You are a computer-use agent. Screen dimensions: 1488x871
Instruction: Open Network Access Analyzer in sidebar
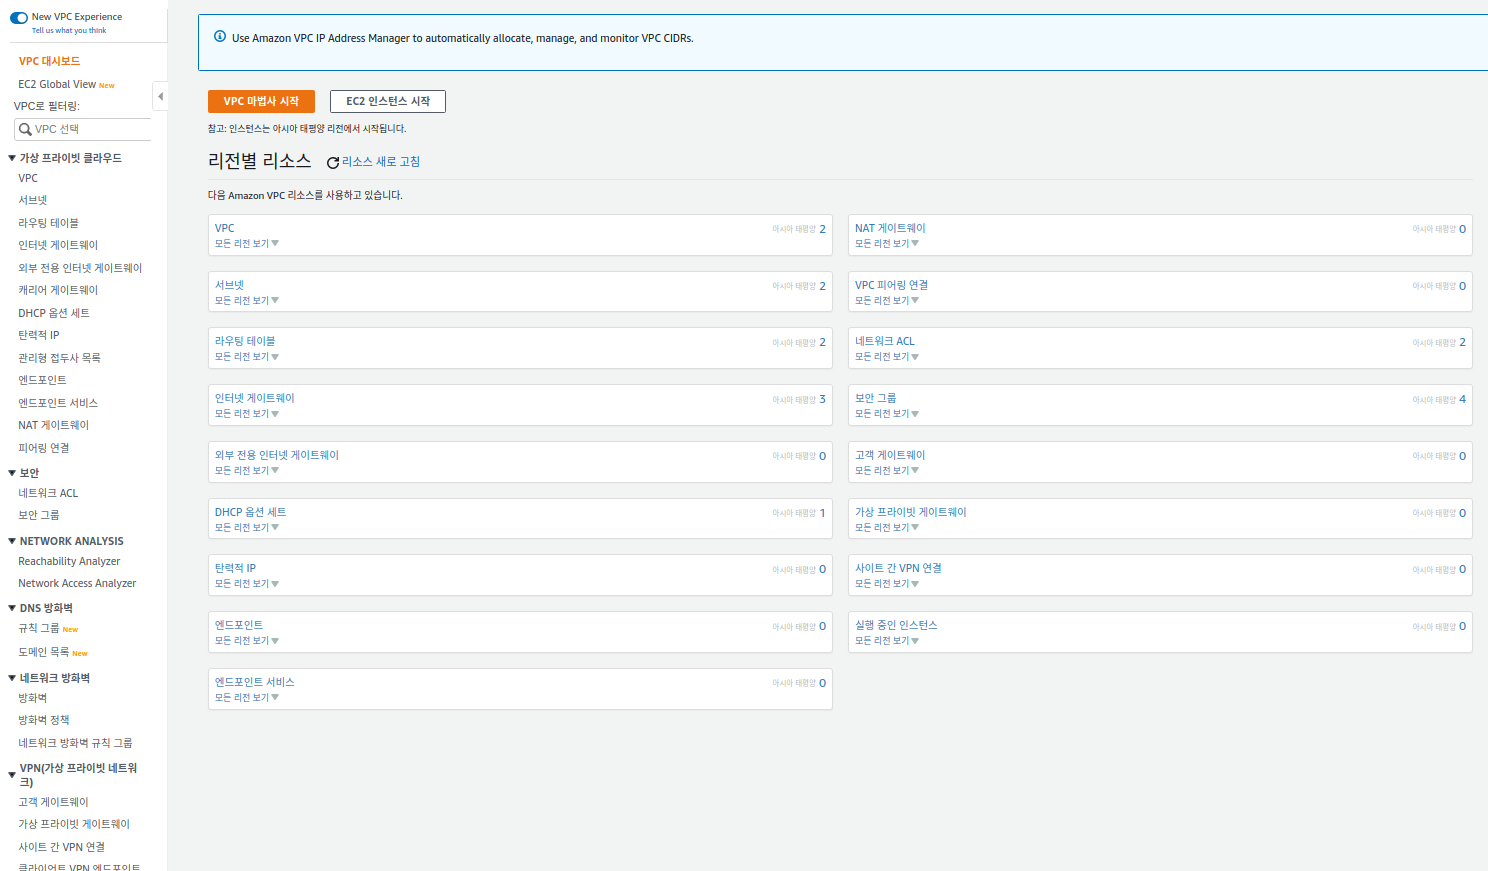77,583
